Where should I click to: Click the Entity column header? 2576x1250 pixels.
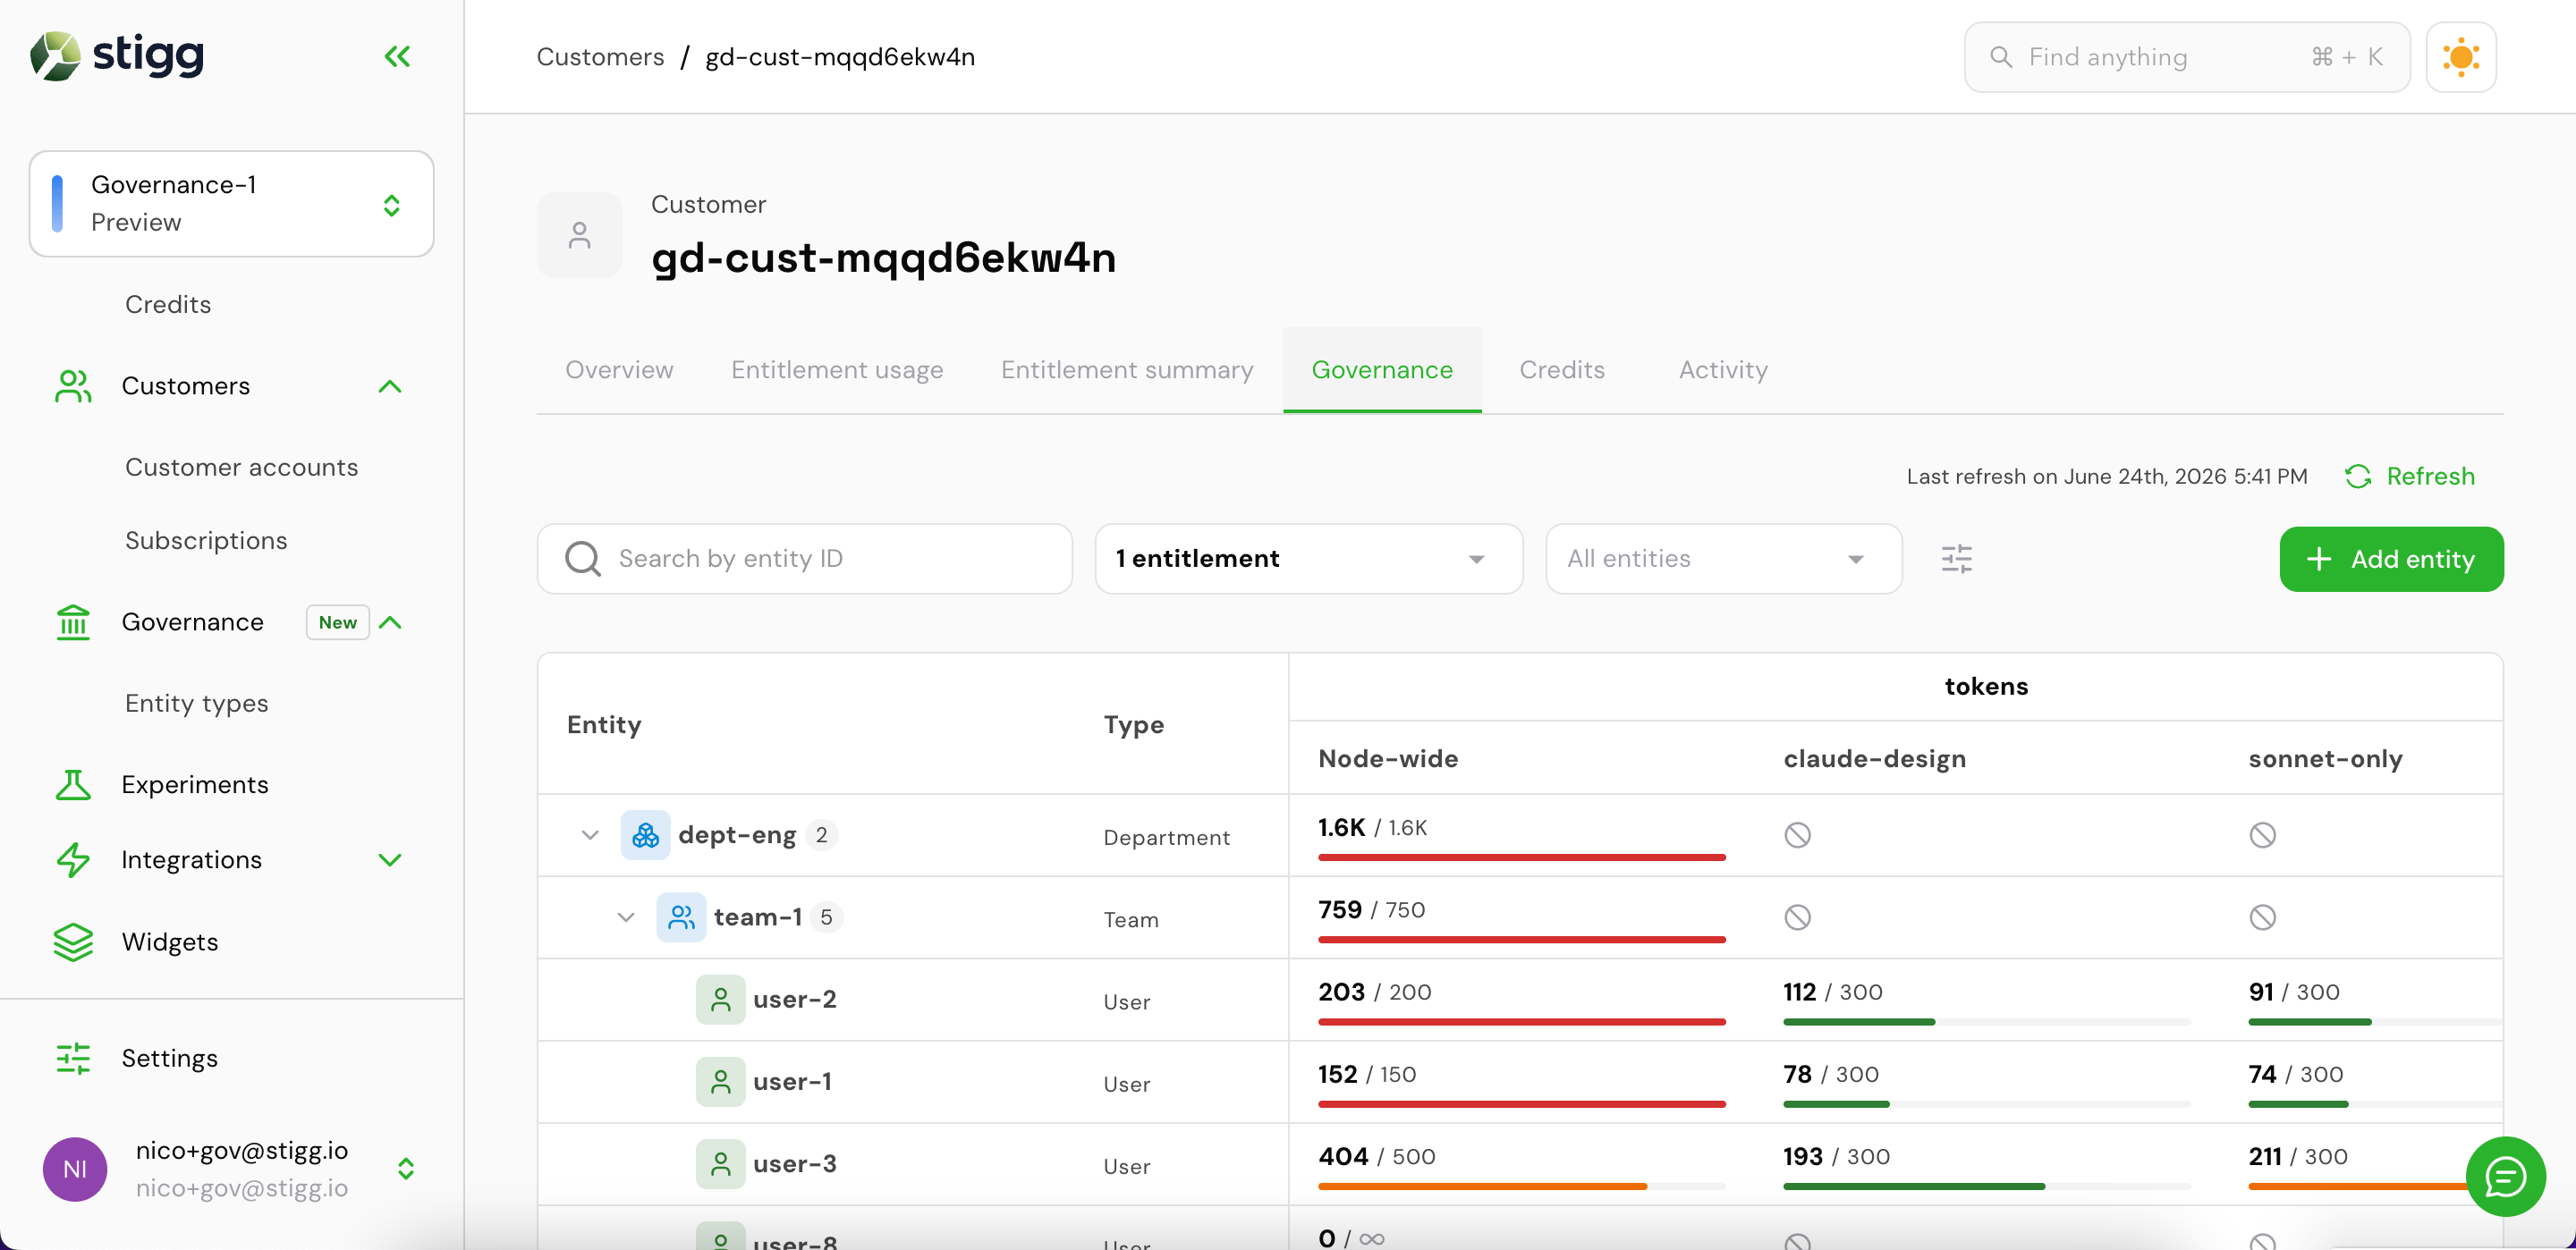[x=603, y=725]
